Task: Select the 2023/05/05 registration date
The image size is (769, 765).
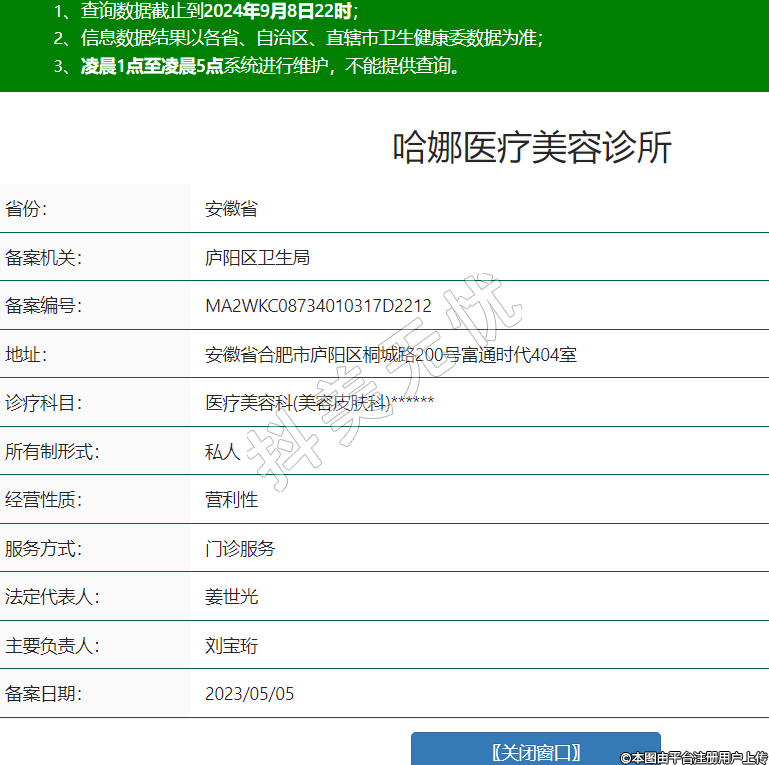Action: 249,694
